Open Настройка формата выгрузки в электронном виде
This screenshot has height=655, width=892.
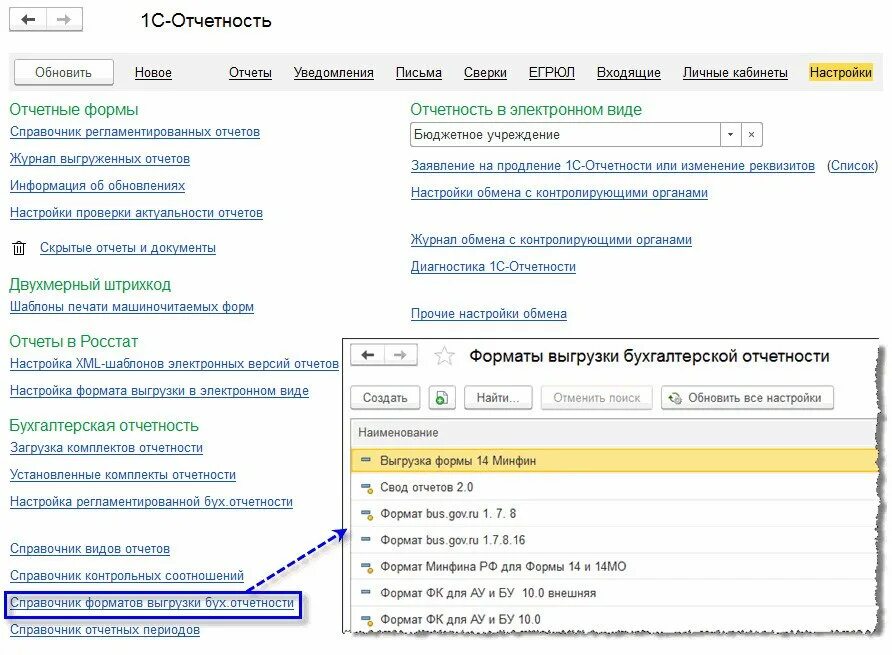(x=159, y=391)
